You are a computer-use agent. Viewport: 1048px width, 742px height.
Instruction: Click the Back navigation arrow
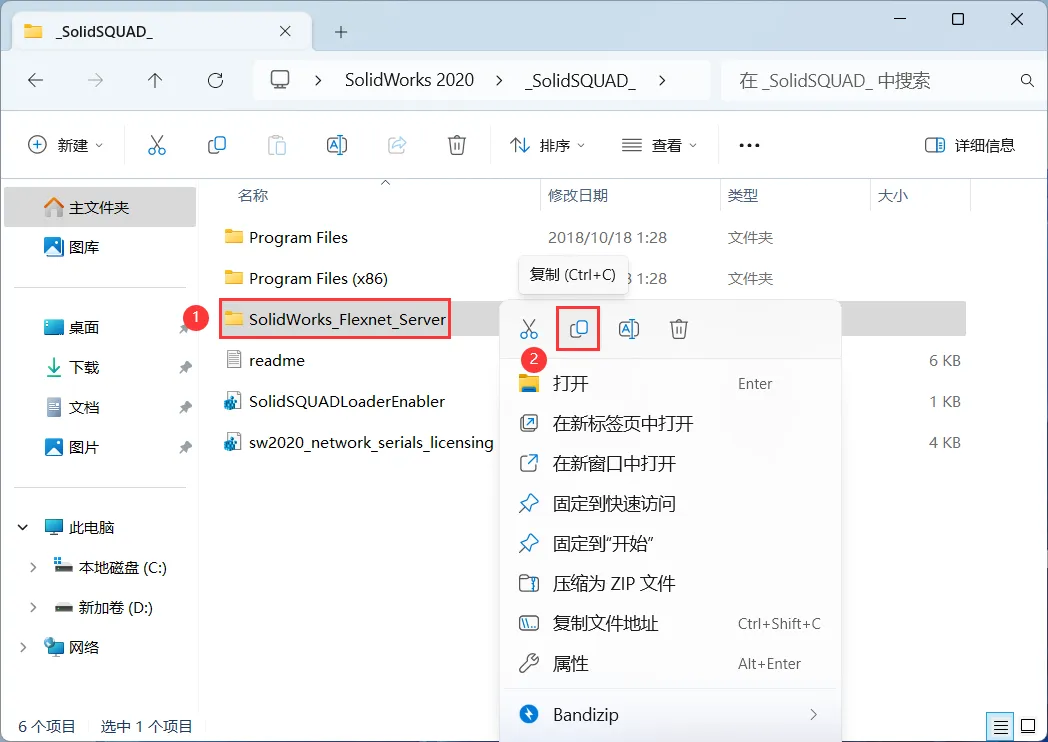point(35,81)
